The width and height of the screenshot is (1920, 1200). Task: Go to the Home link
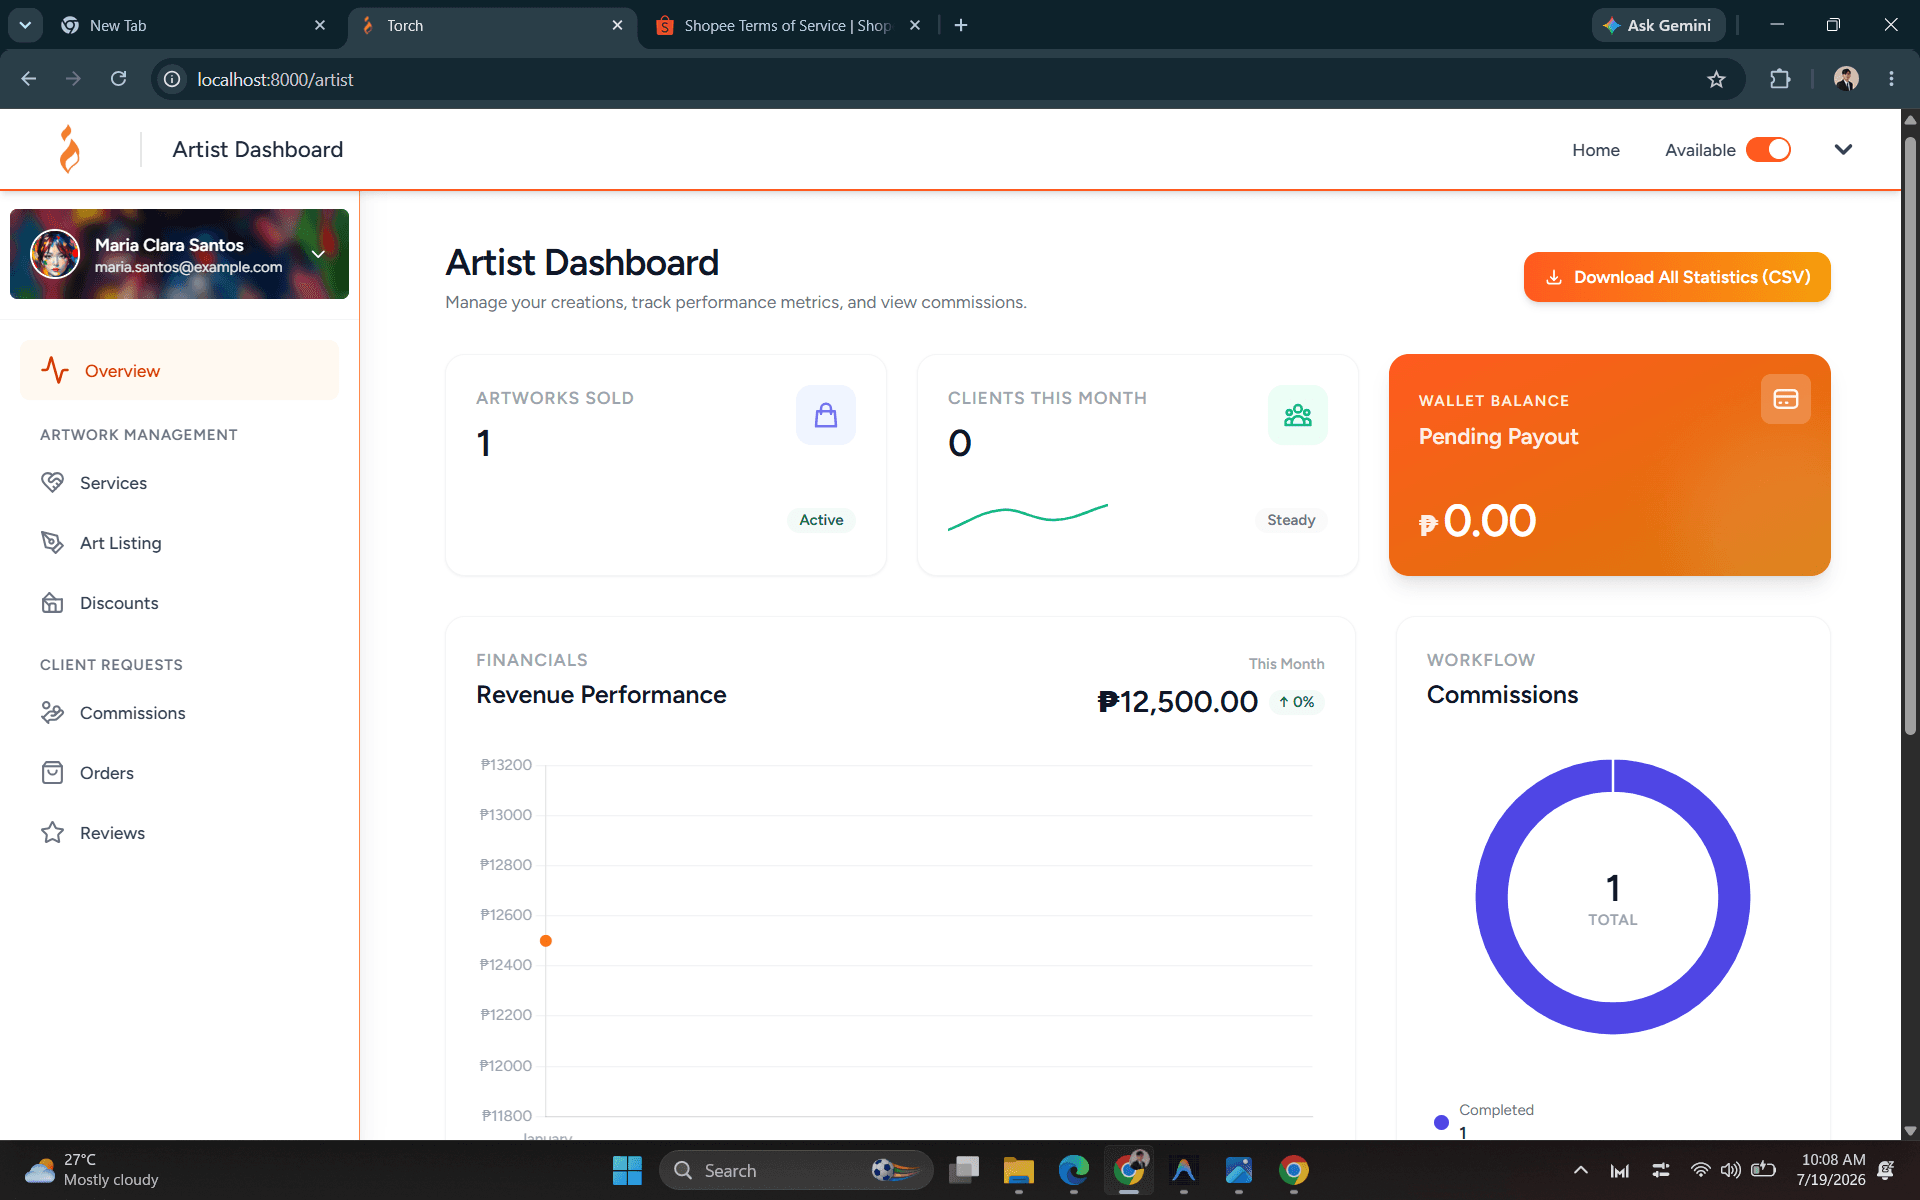coord(1596,150)
